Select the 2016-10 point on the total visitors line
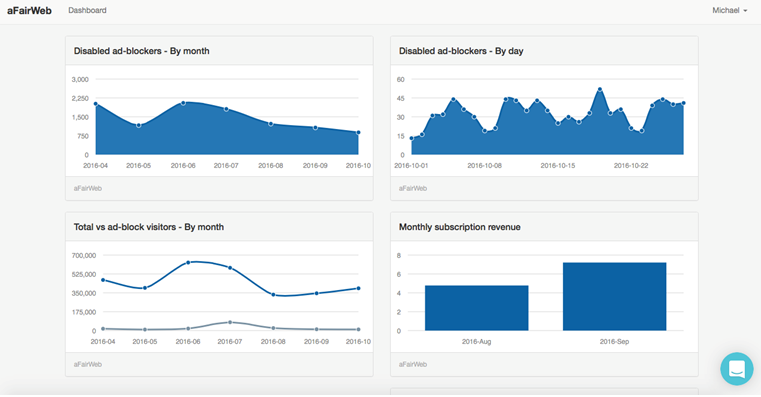 click(x=359, y=288)
